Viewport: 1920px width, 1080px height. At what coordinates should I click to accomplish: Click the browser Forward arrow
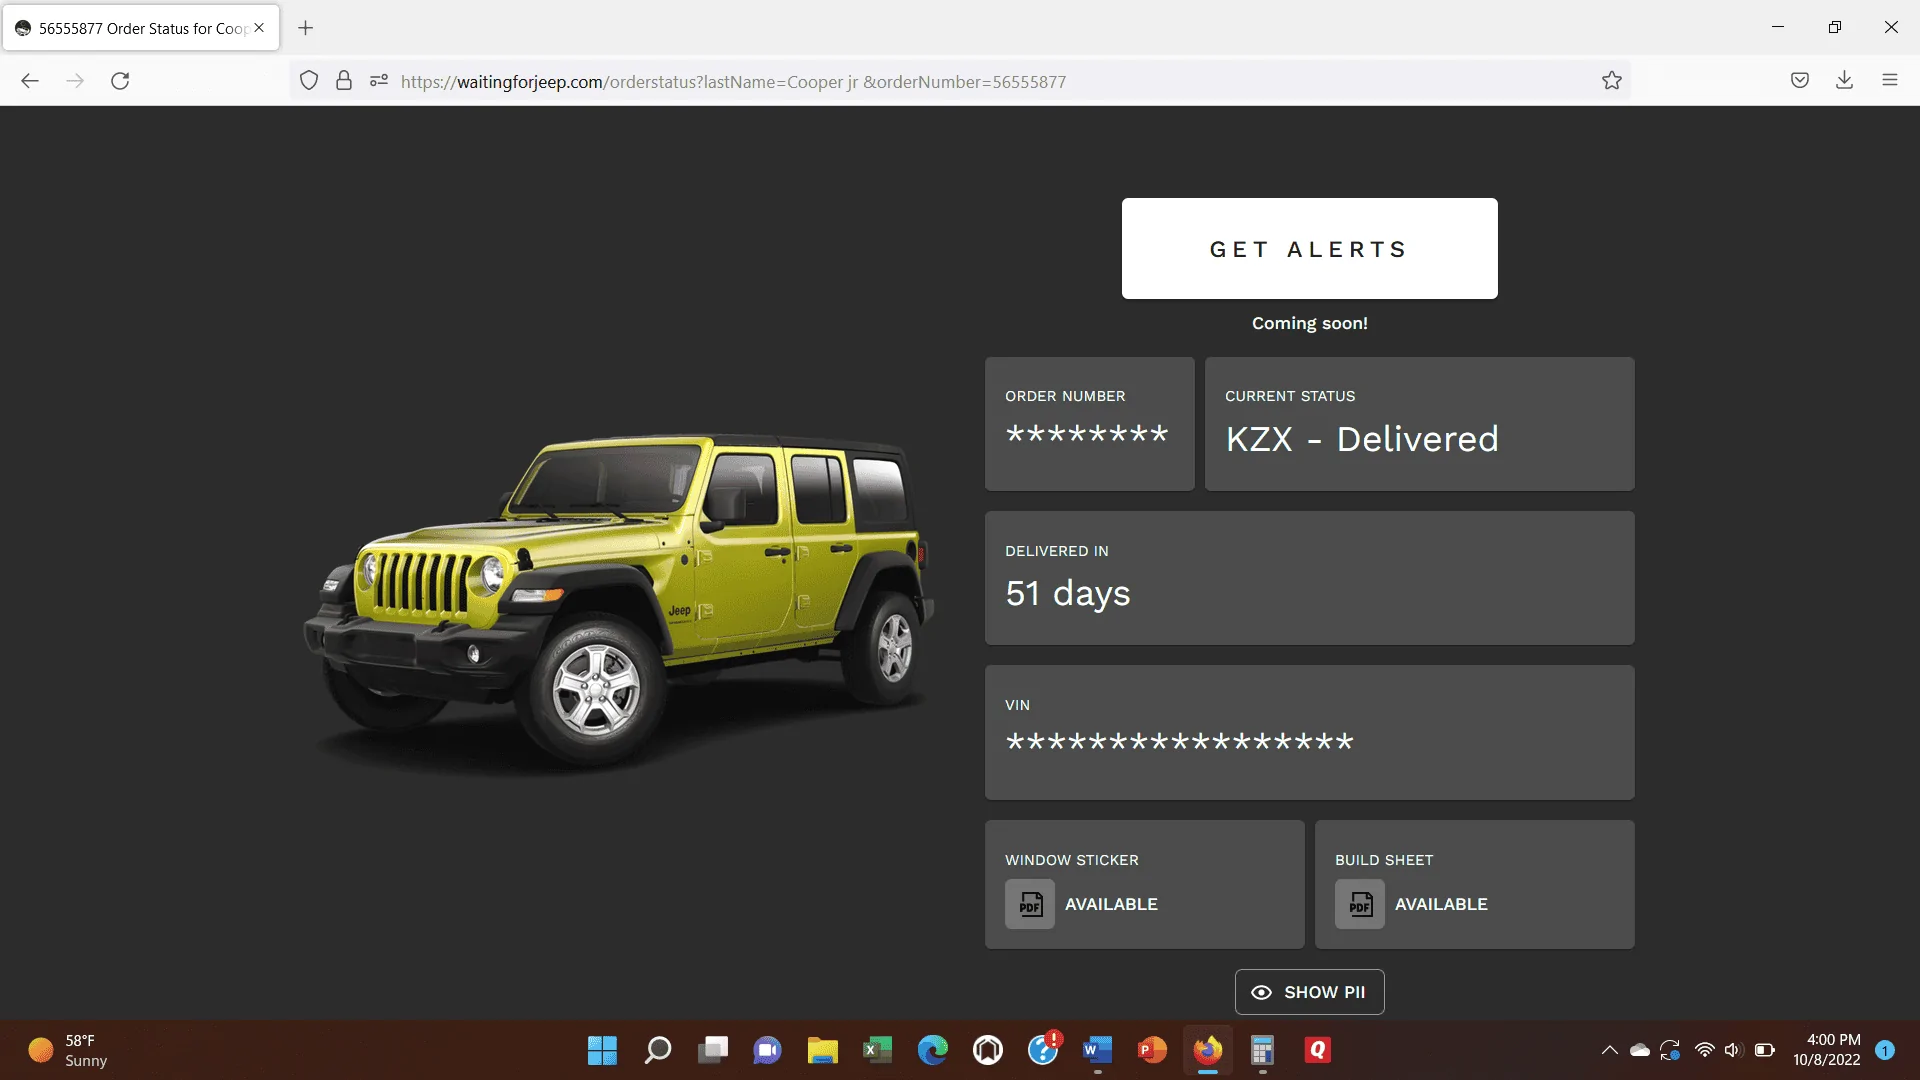[x=75, y=81]
